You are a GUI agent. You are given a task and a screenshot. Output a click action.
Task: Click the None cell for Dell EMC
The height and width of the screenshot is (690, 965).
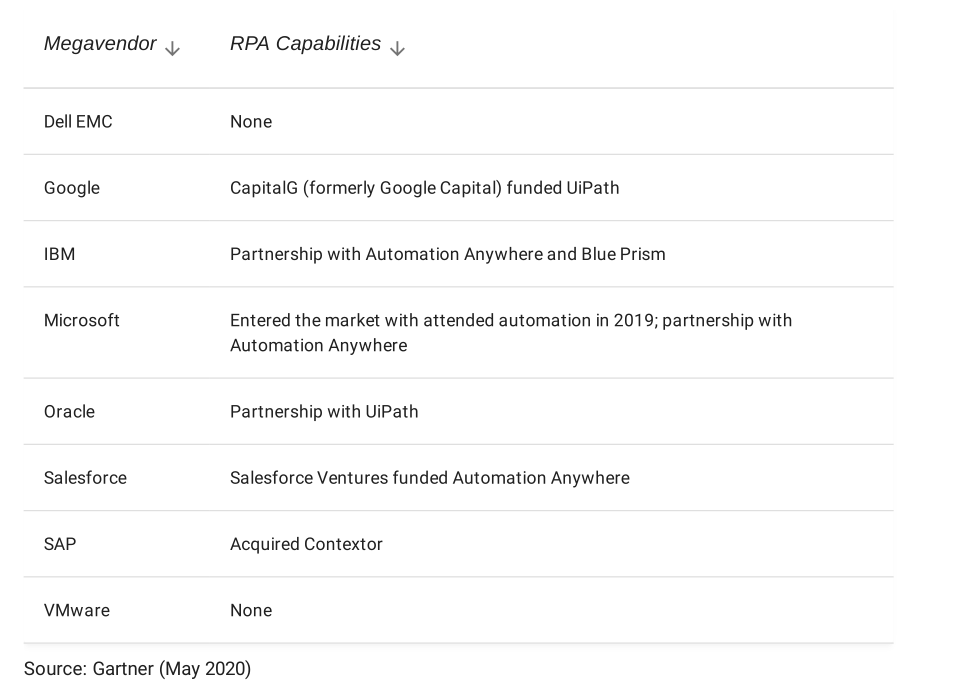click(x=251, y=122)
